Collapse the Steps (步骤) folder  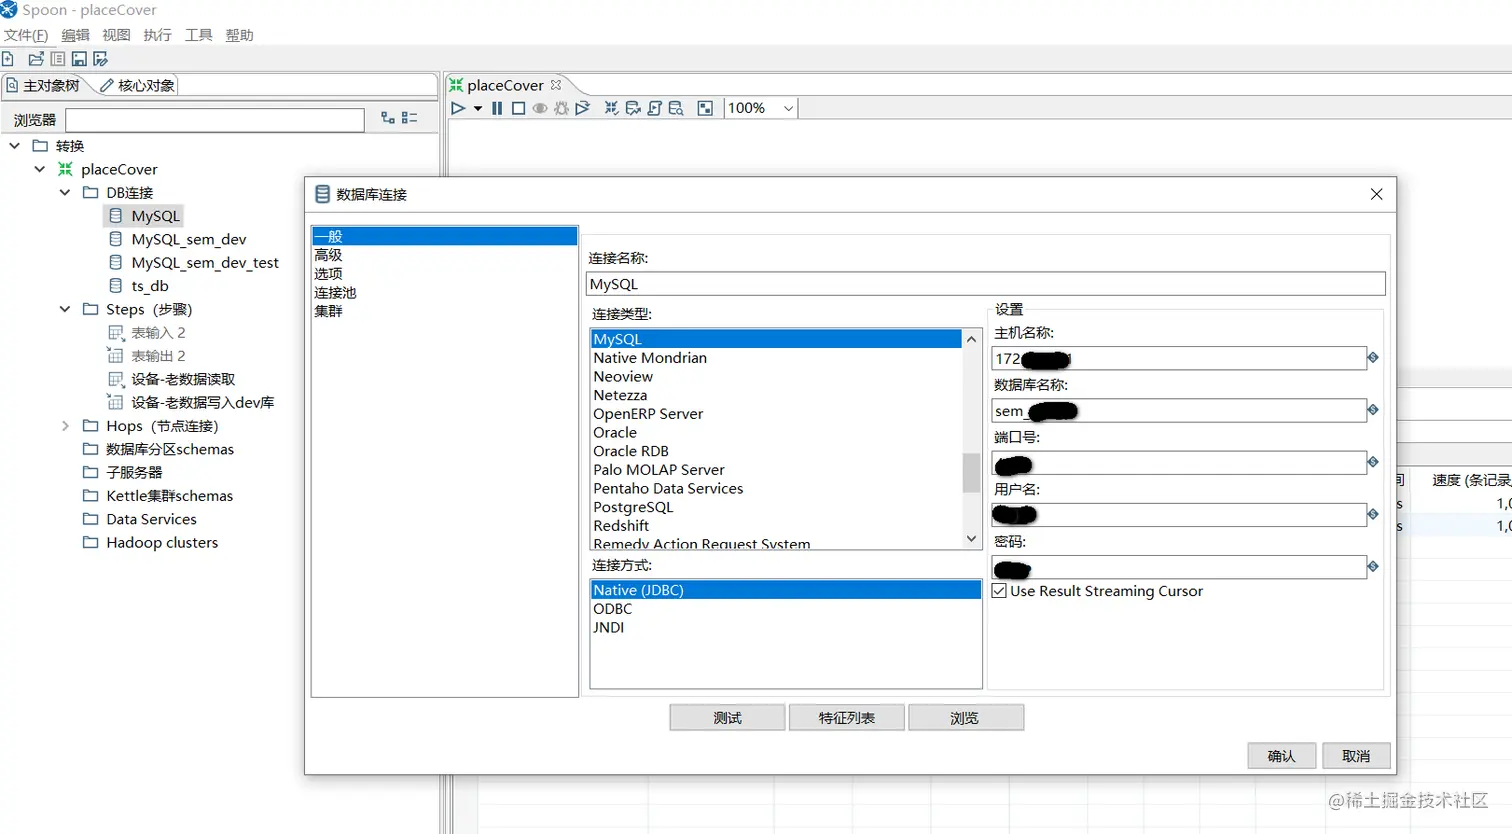(65, 309)
